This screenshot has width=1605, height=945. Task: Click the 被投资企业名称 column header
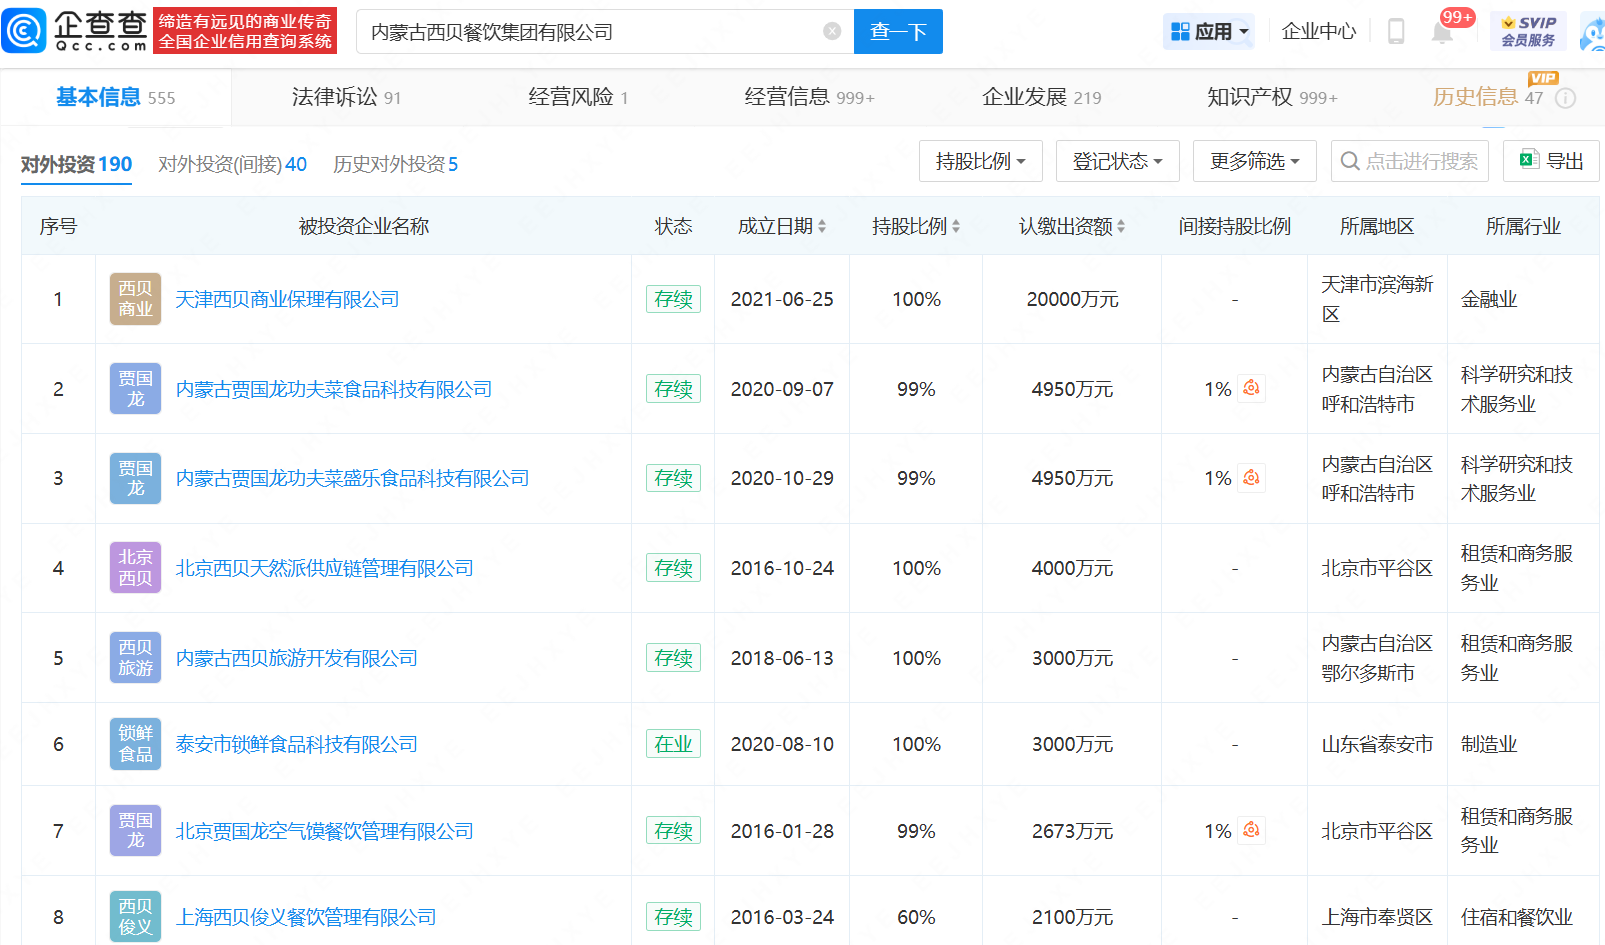click(363, 227)
